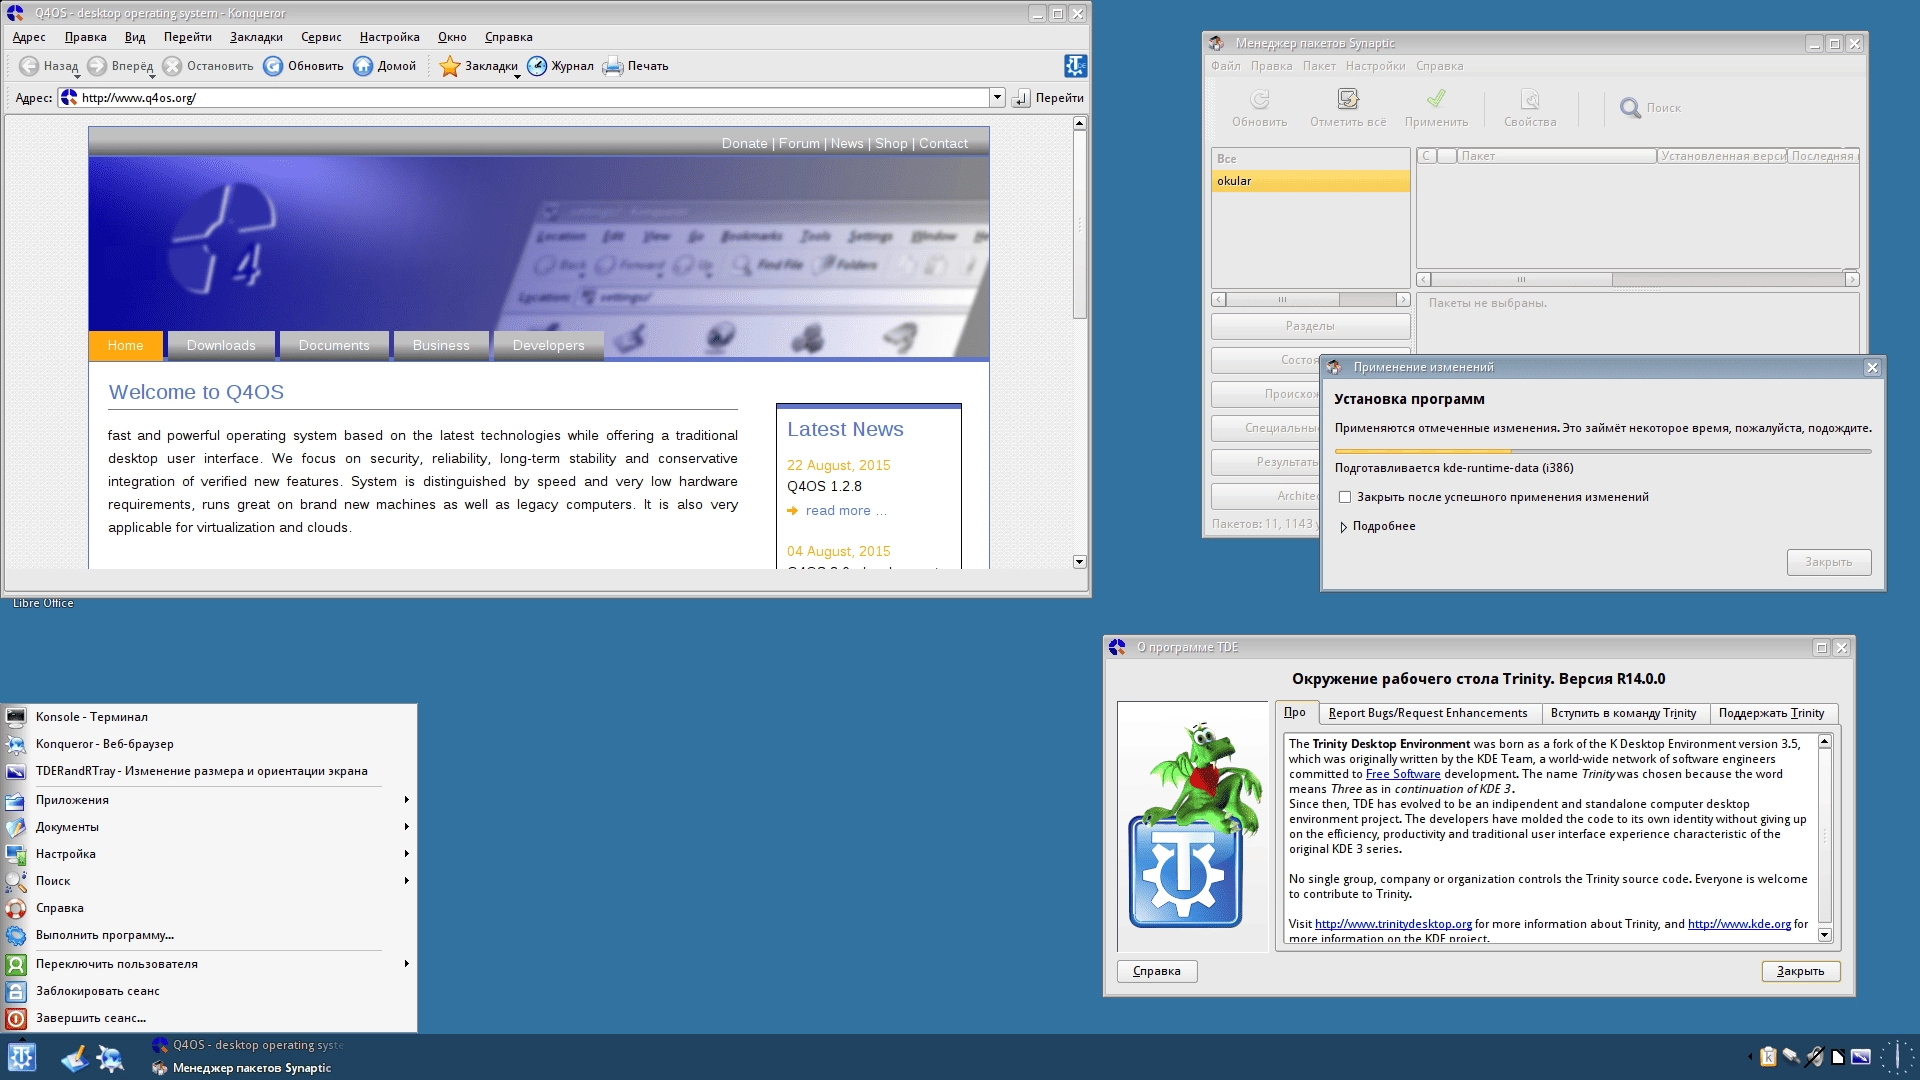Open Konqueror's Правка menu

[x=85, y=37]
